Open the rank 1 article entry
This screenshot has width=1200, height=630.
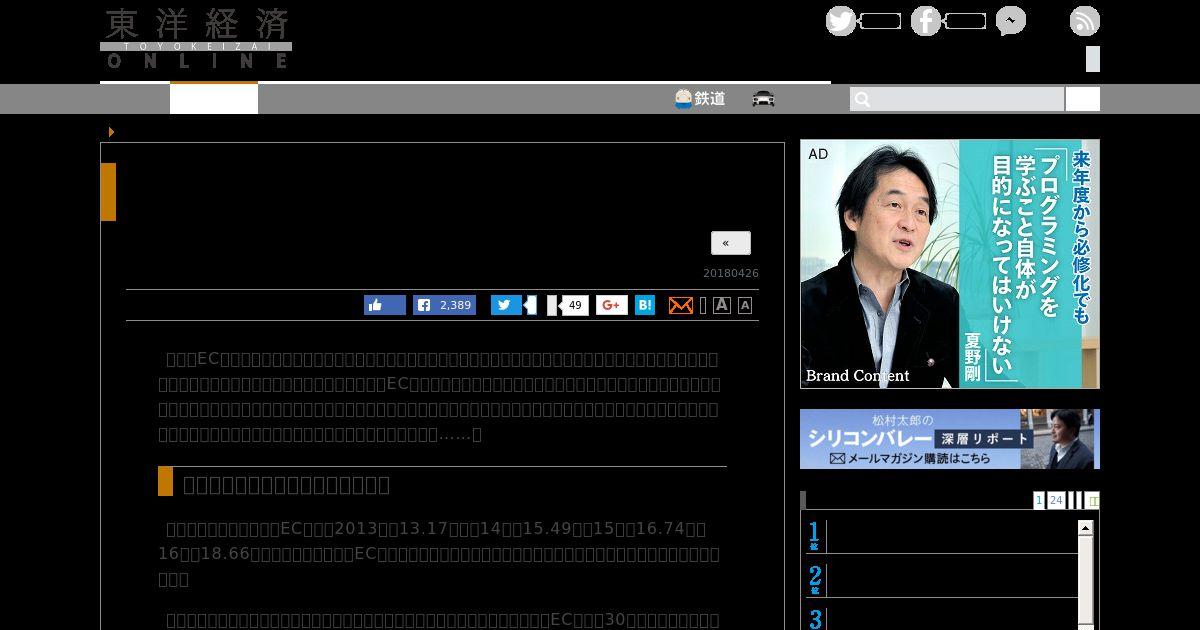(x=942, y=536)
